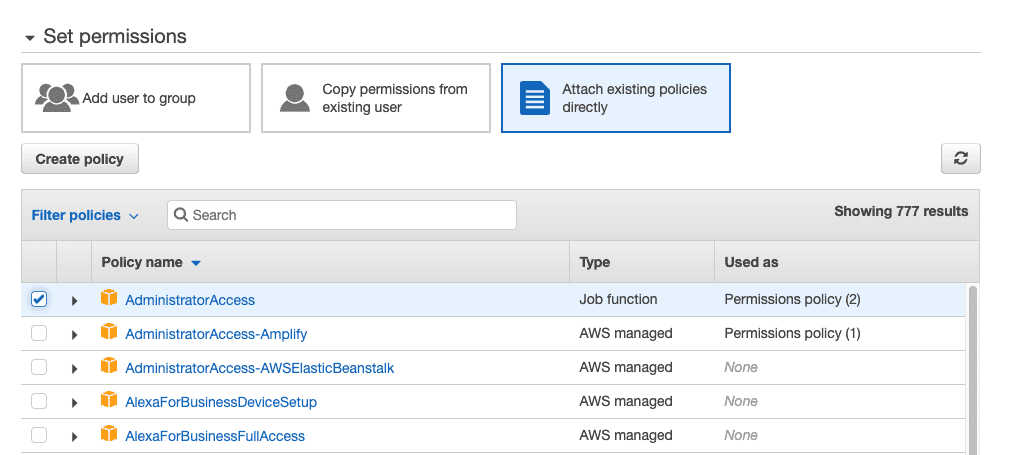Viewport: 1011px width, 455px height.
Task: Click the document icon in Attach existing policies
Action: (x=535, y=98)
